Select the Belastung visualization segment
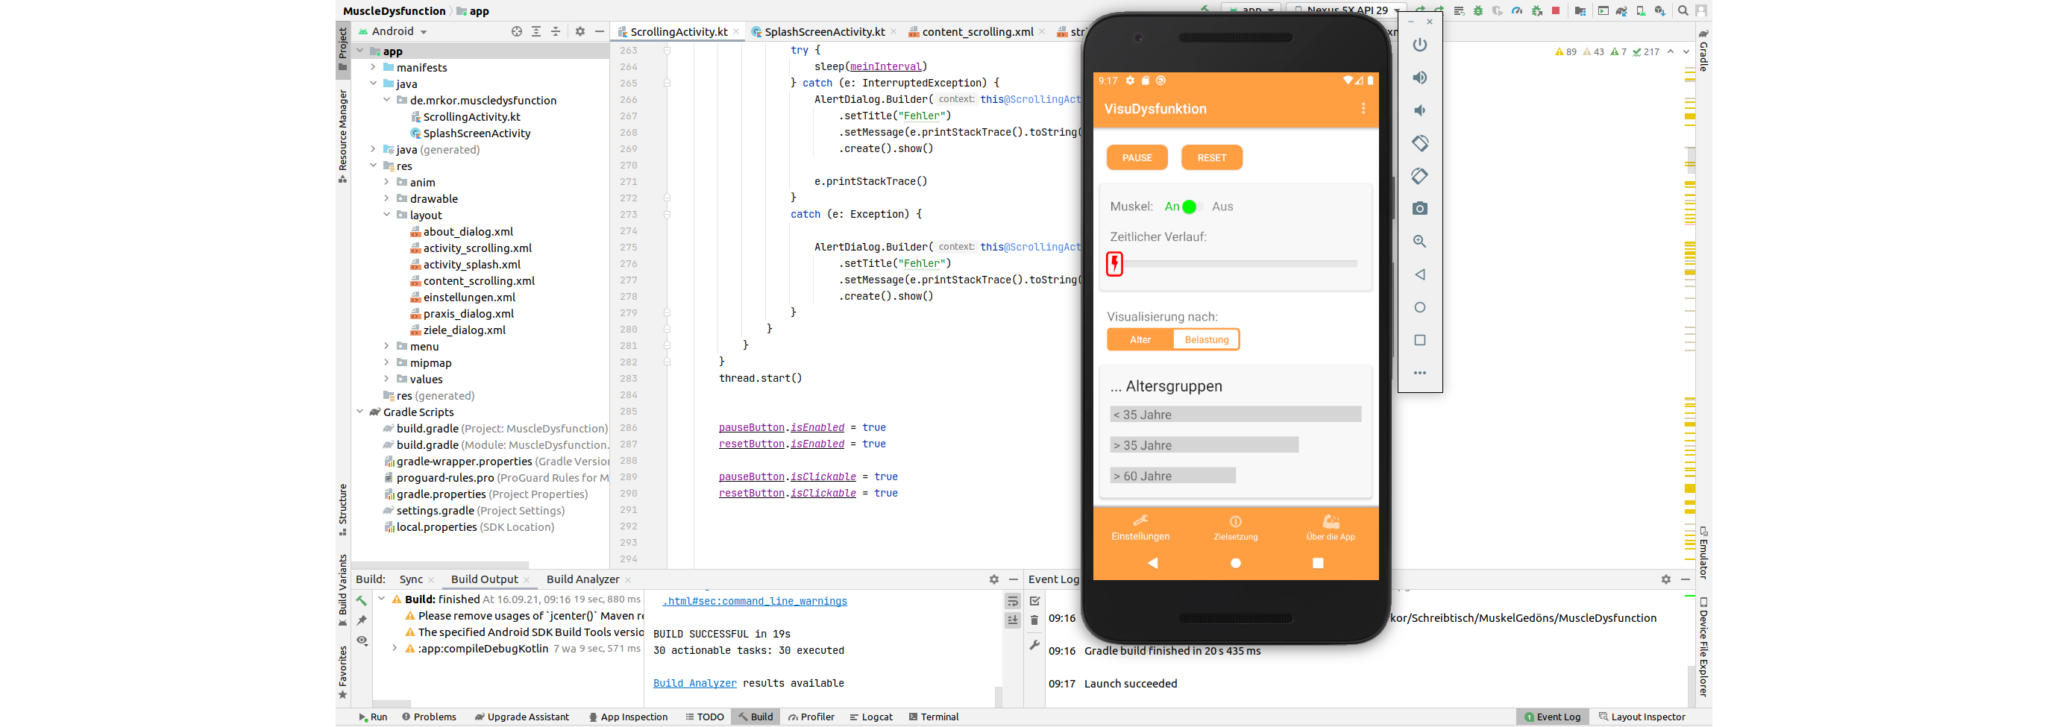 tap(1206, 340)
